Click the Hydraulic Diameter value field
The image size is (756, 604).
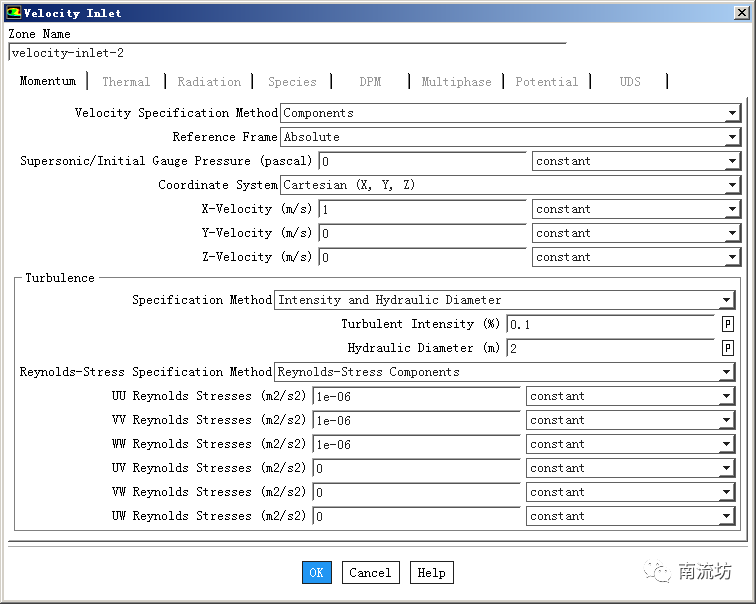click(x=610, y=349)
